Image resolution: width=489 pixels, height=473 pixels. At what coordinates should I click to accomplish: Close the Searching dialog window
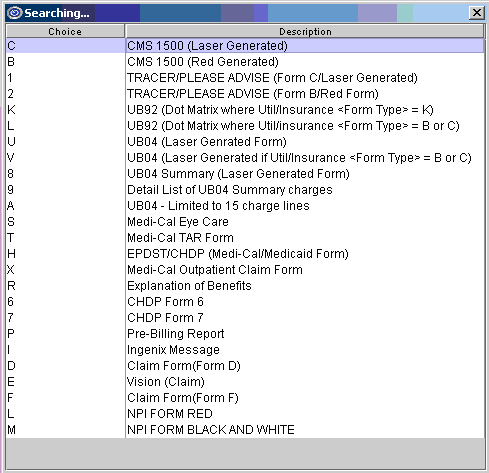(x=476, y=13)
